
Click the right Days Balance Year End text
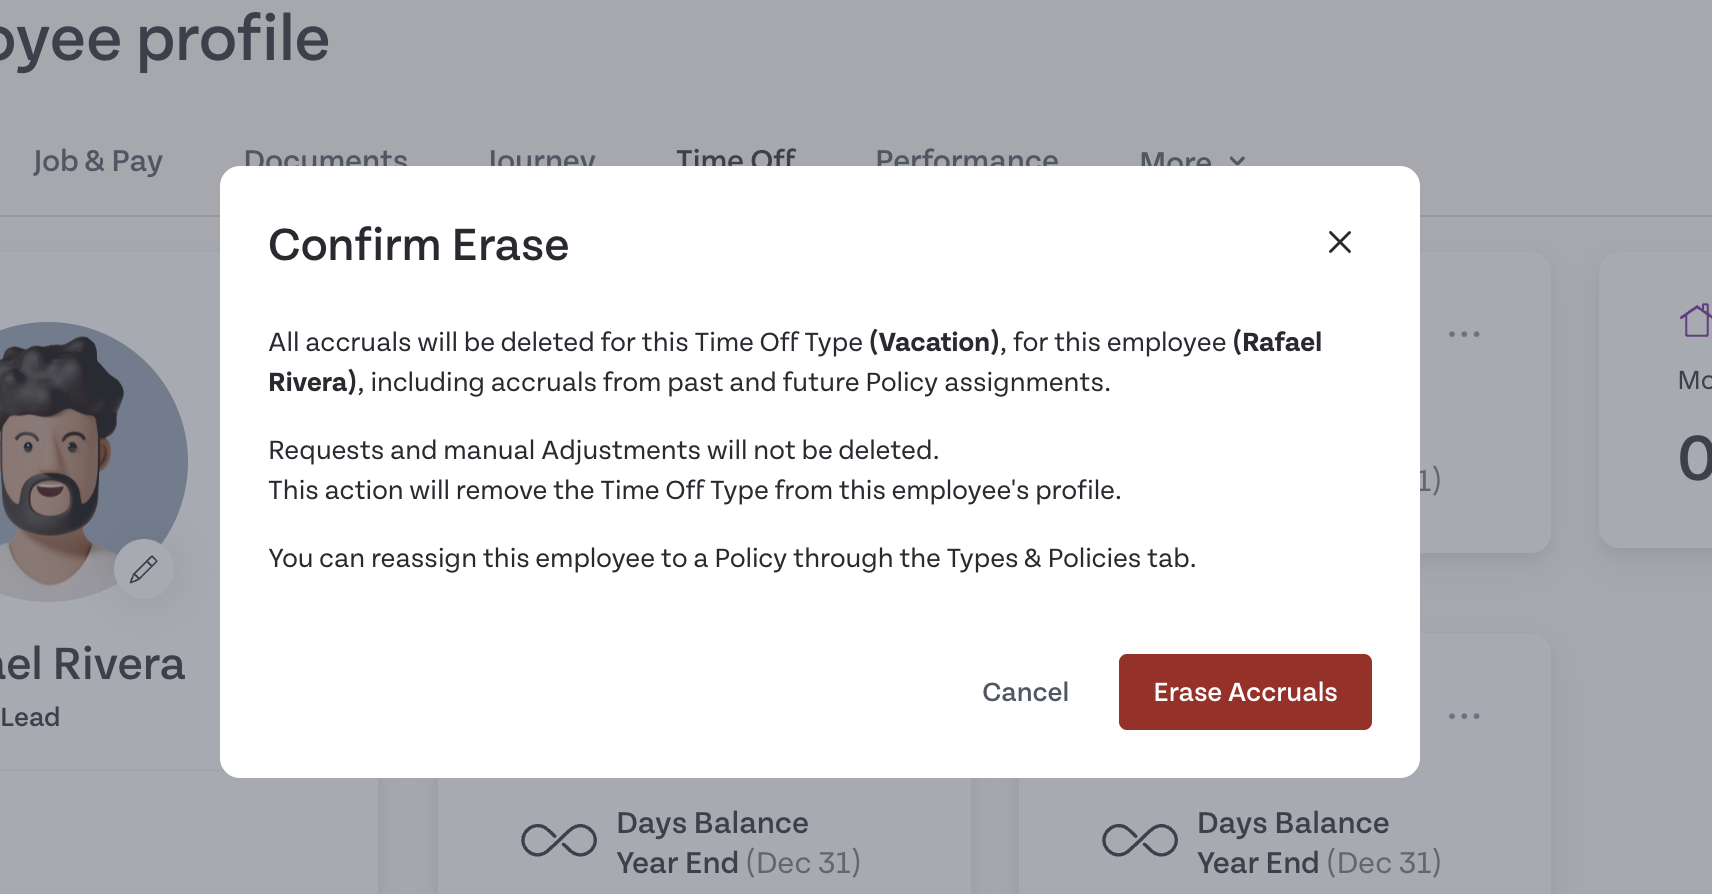point(1319,843)
